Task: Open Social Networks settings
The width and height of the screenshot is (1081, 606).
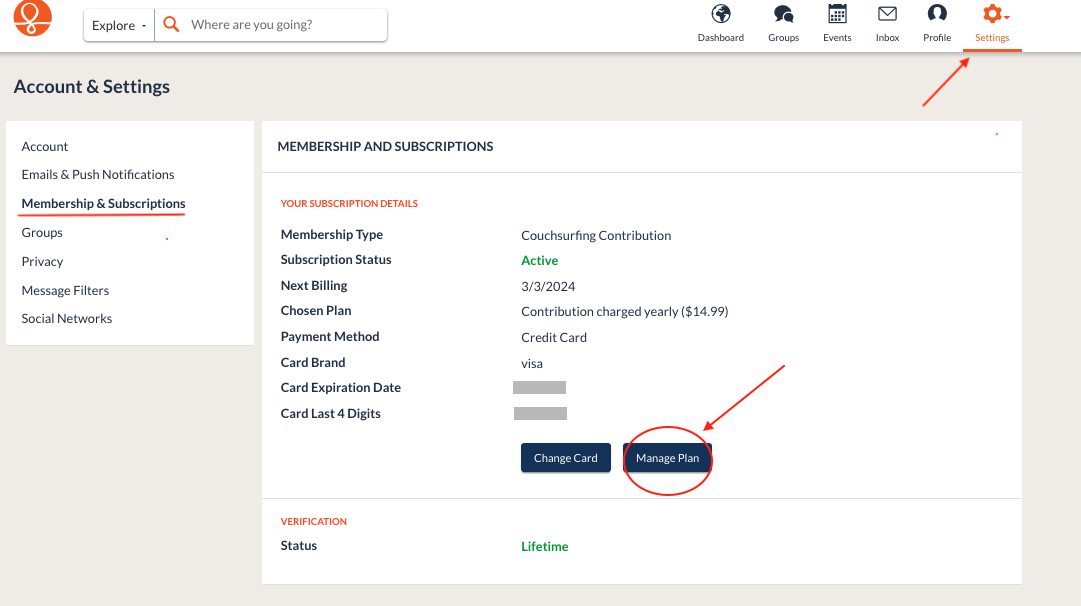Action: tap(67, 319)
